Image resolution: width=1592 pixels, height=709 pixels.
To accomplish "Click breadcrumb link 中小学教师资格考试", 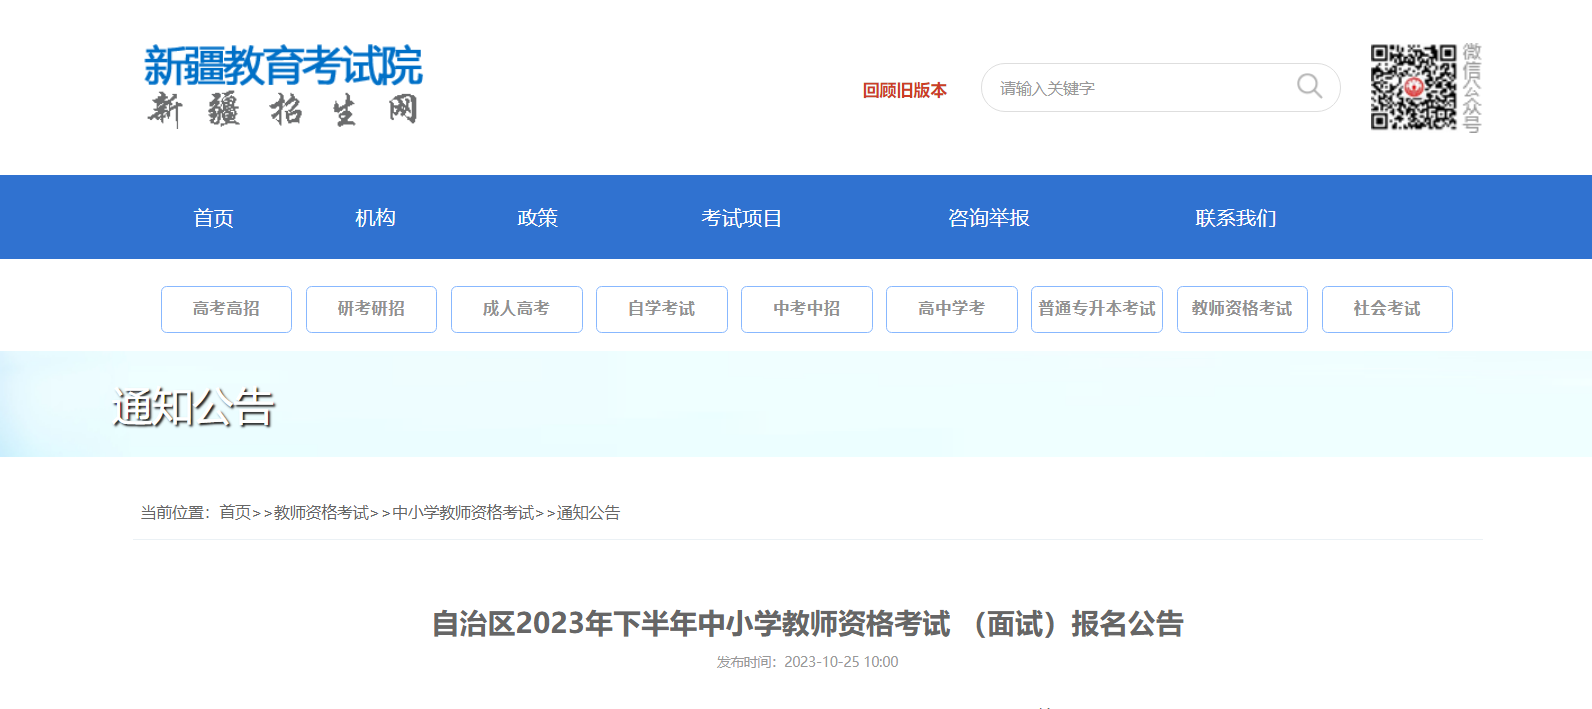I will 463,513.
